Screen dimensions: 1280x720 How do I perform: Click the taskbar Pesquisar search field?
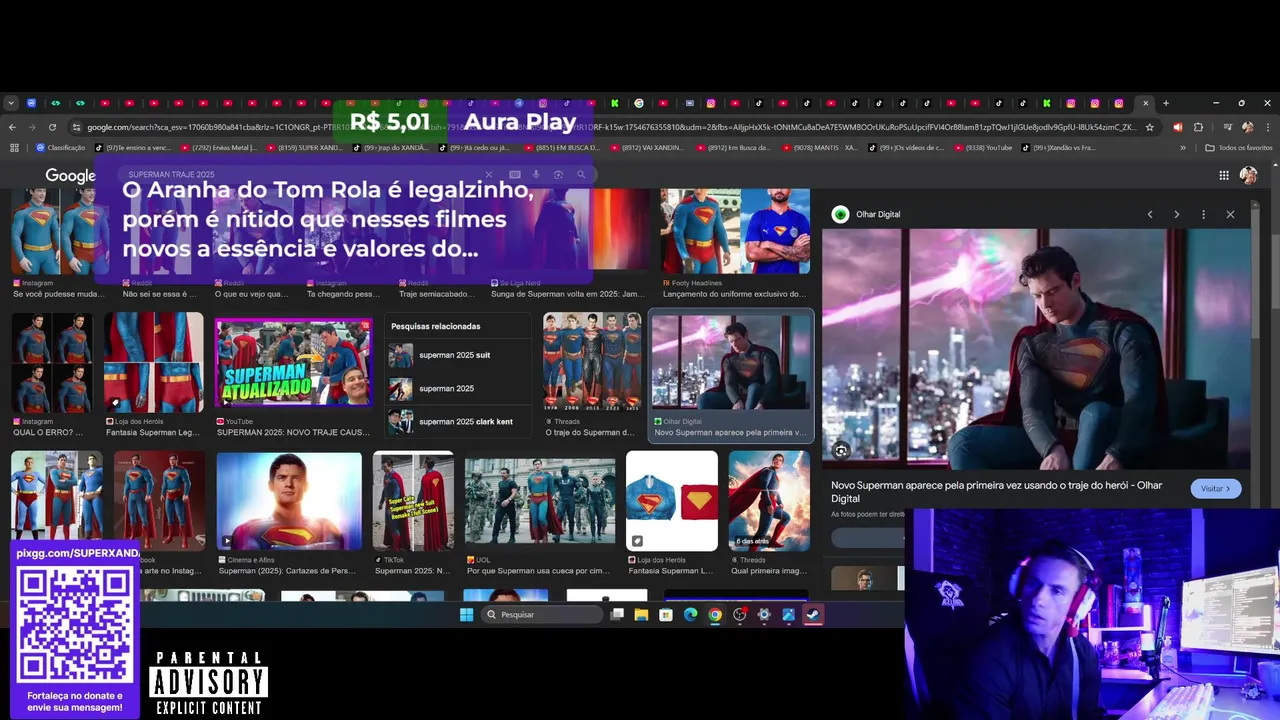coord(540,615)
